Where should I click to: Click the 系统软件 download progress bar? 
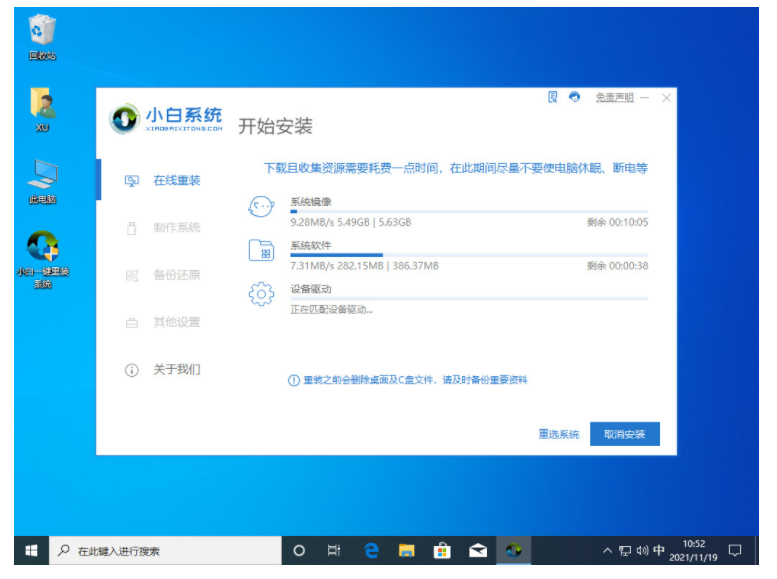point(468,255)
